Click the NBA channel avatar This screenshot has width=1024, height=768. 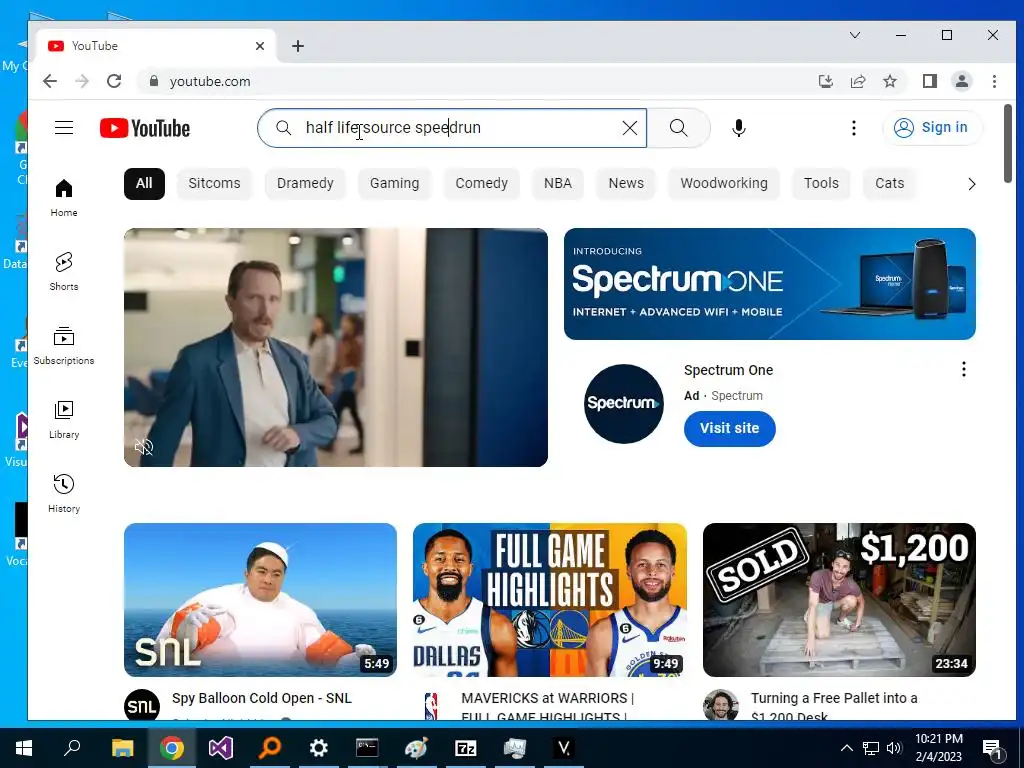point(431,705)
